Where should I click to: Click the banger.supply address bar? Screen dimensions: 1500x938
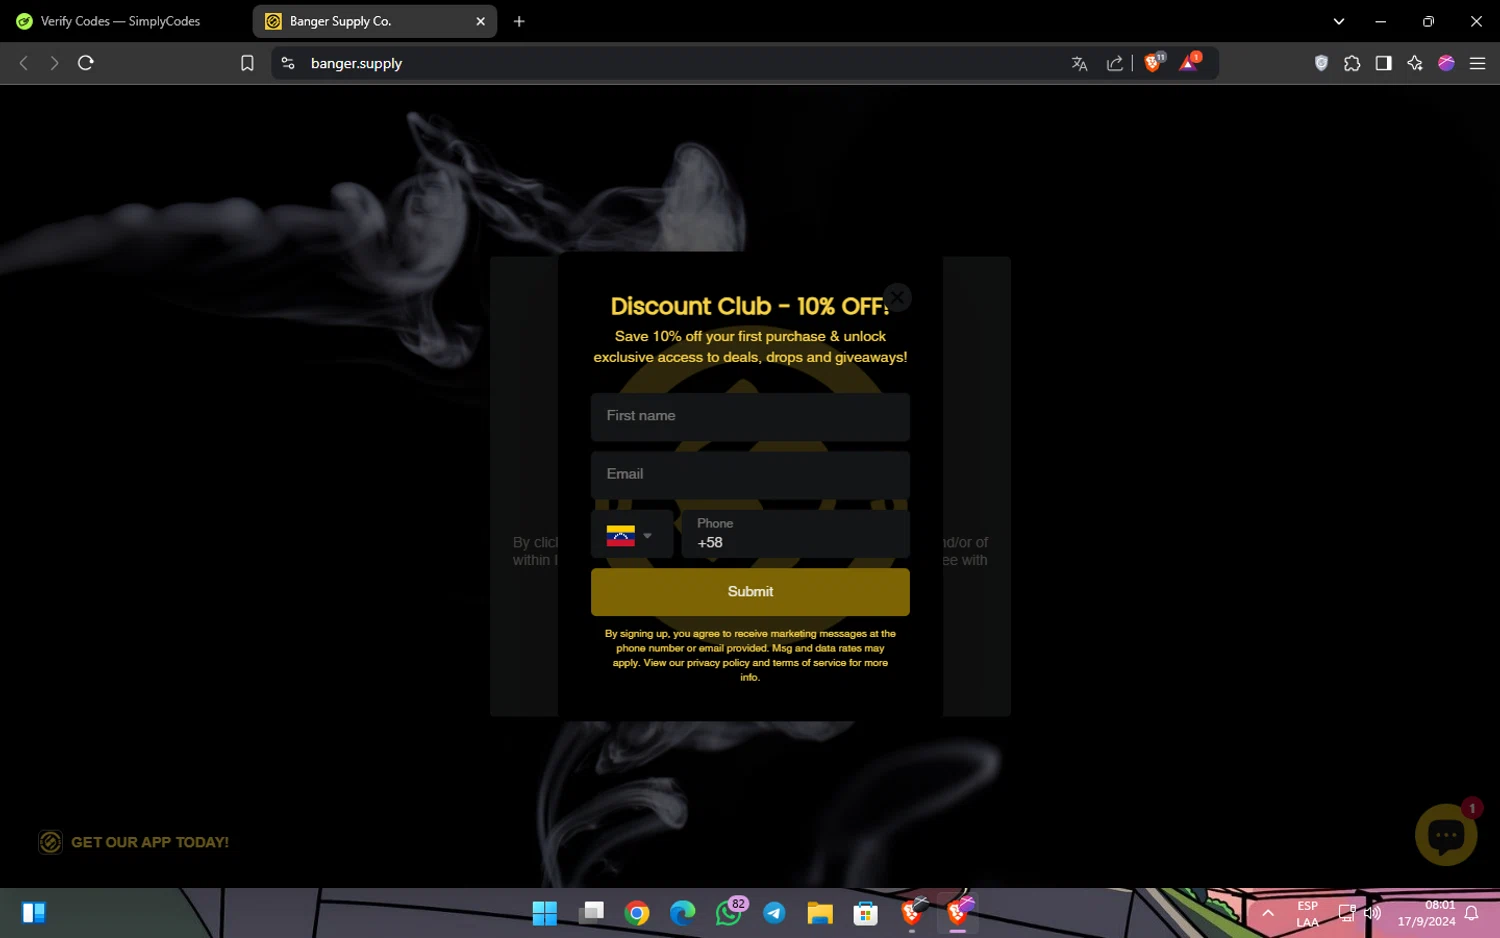click(356, 63)
